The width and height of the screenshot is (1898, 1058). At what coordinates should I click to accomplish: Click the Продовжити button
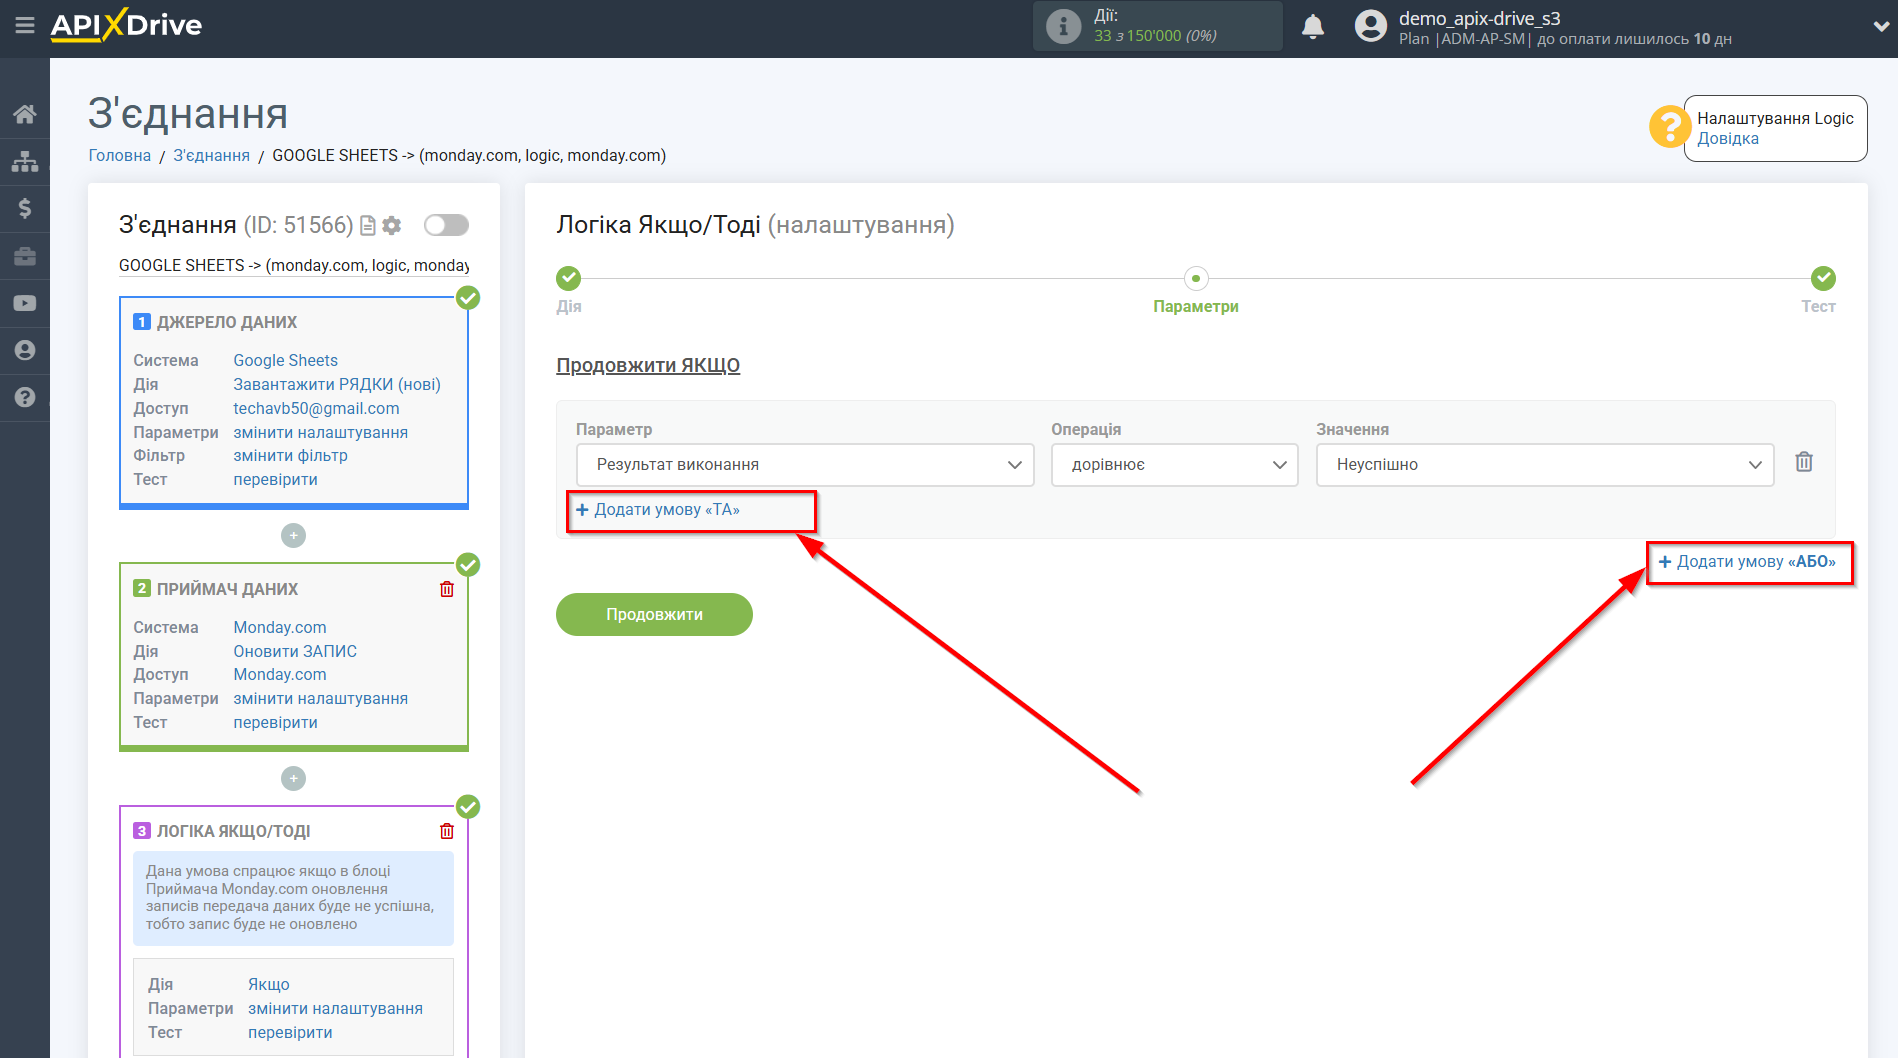tap(654, 614)
